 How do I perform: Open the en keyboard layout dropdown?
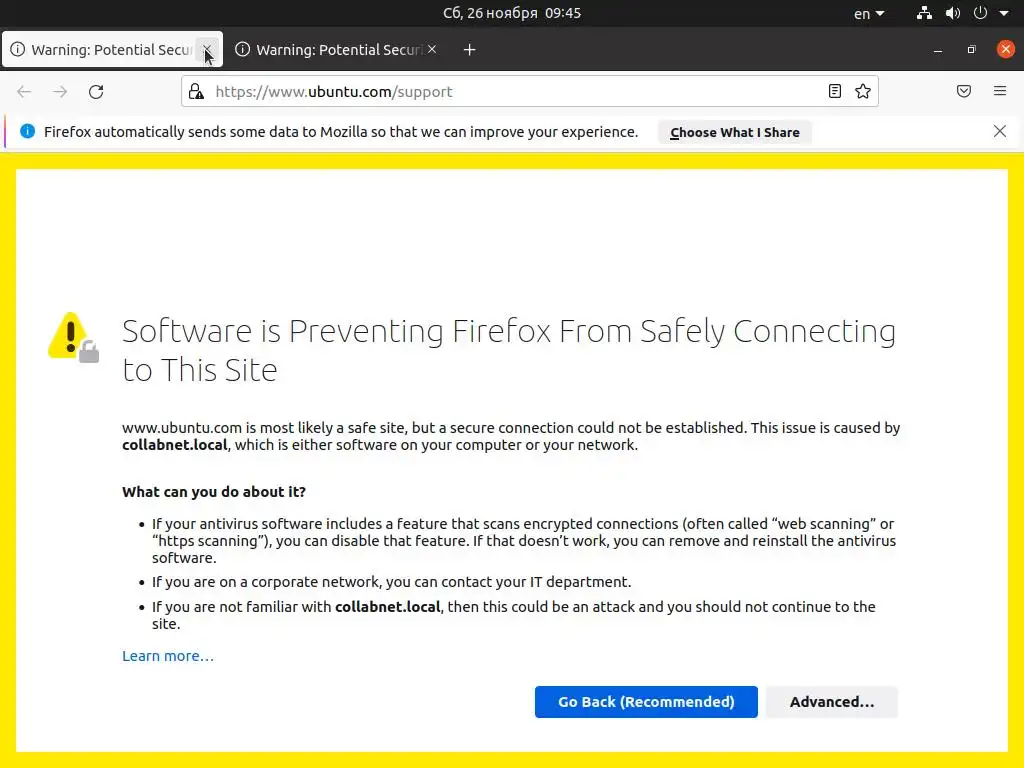[x=869, y=14]
